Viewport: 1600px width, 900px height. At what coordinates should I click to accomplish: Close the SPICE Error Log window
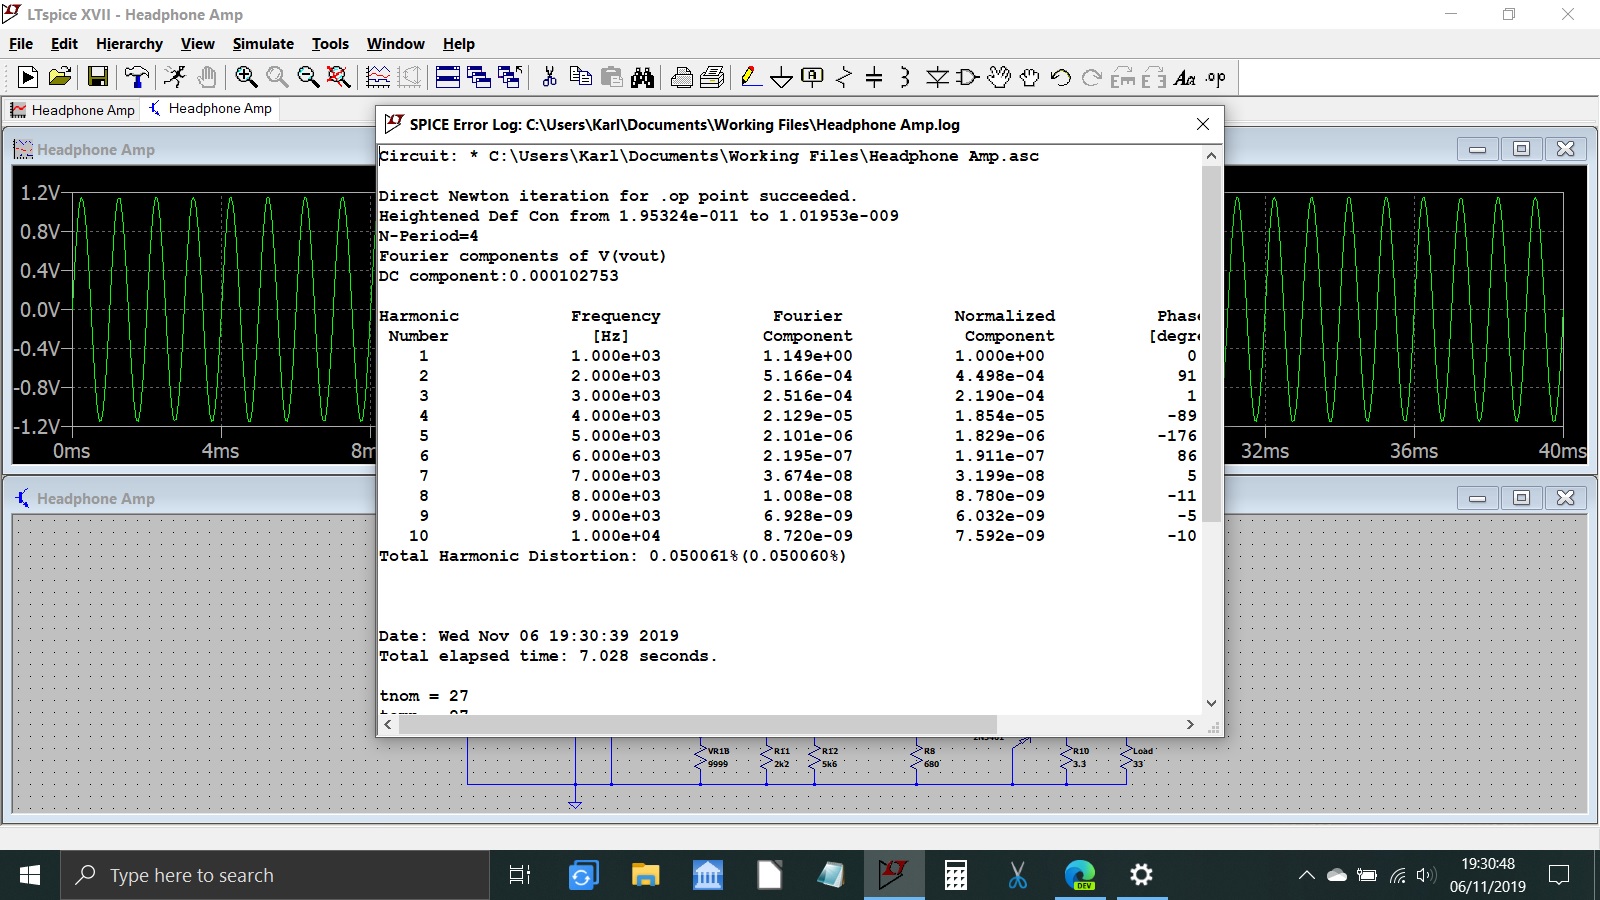[x=1203, y=124]
